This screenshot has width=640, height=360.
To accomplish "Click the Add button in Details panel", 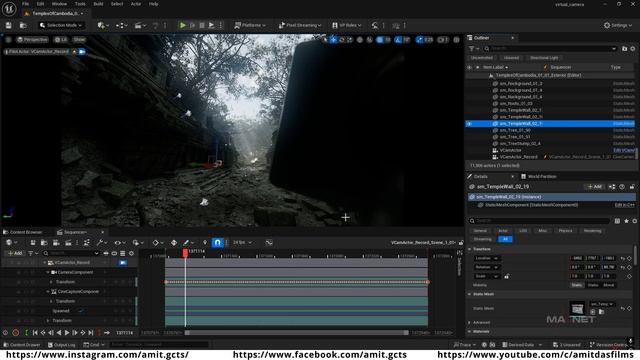I will click(x=594, y=187).
